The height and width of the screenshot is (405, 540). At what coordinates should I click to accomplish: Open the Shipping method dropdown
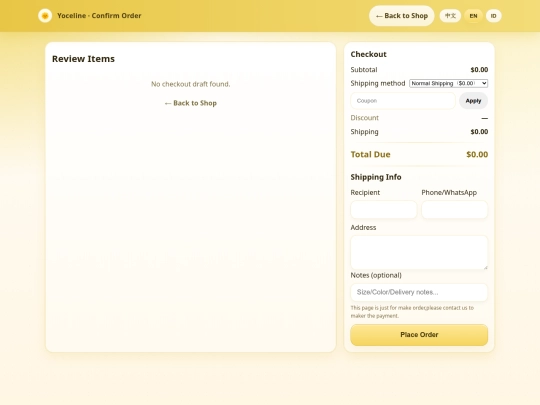[x=448, y=83]
